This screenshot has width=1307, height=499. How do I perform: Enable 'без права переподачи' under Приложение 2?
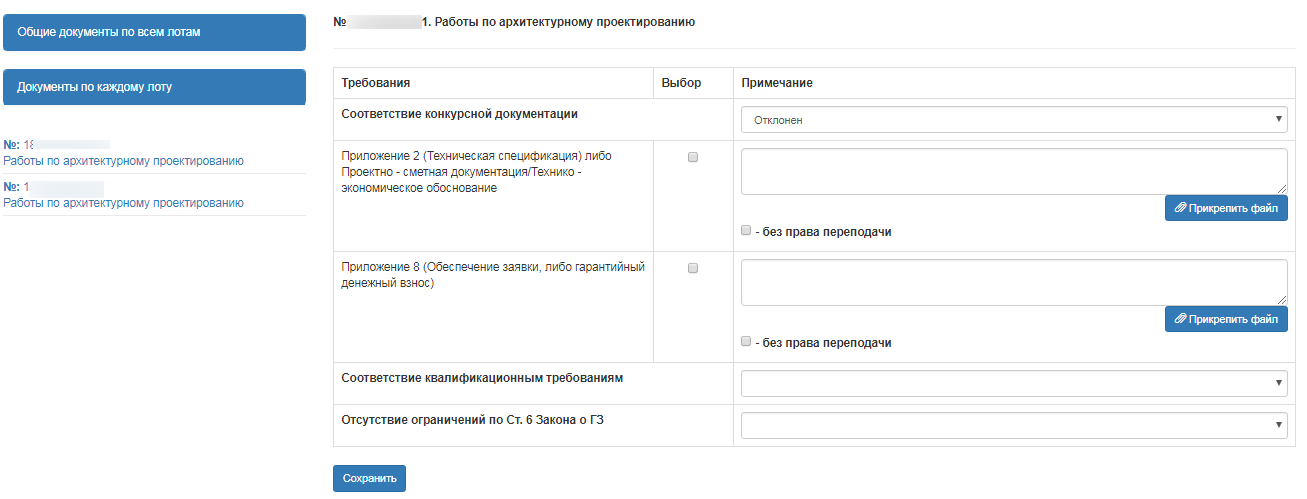pos(746,231)
